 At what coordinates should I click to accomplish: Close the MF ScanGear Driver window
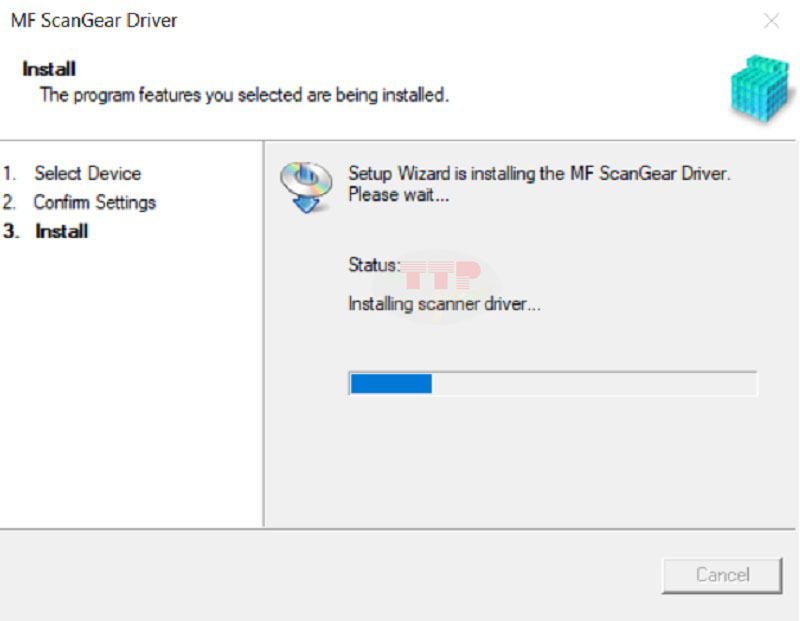click(x=771, y=21)
